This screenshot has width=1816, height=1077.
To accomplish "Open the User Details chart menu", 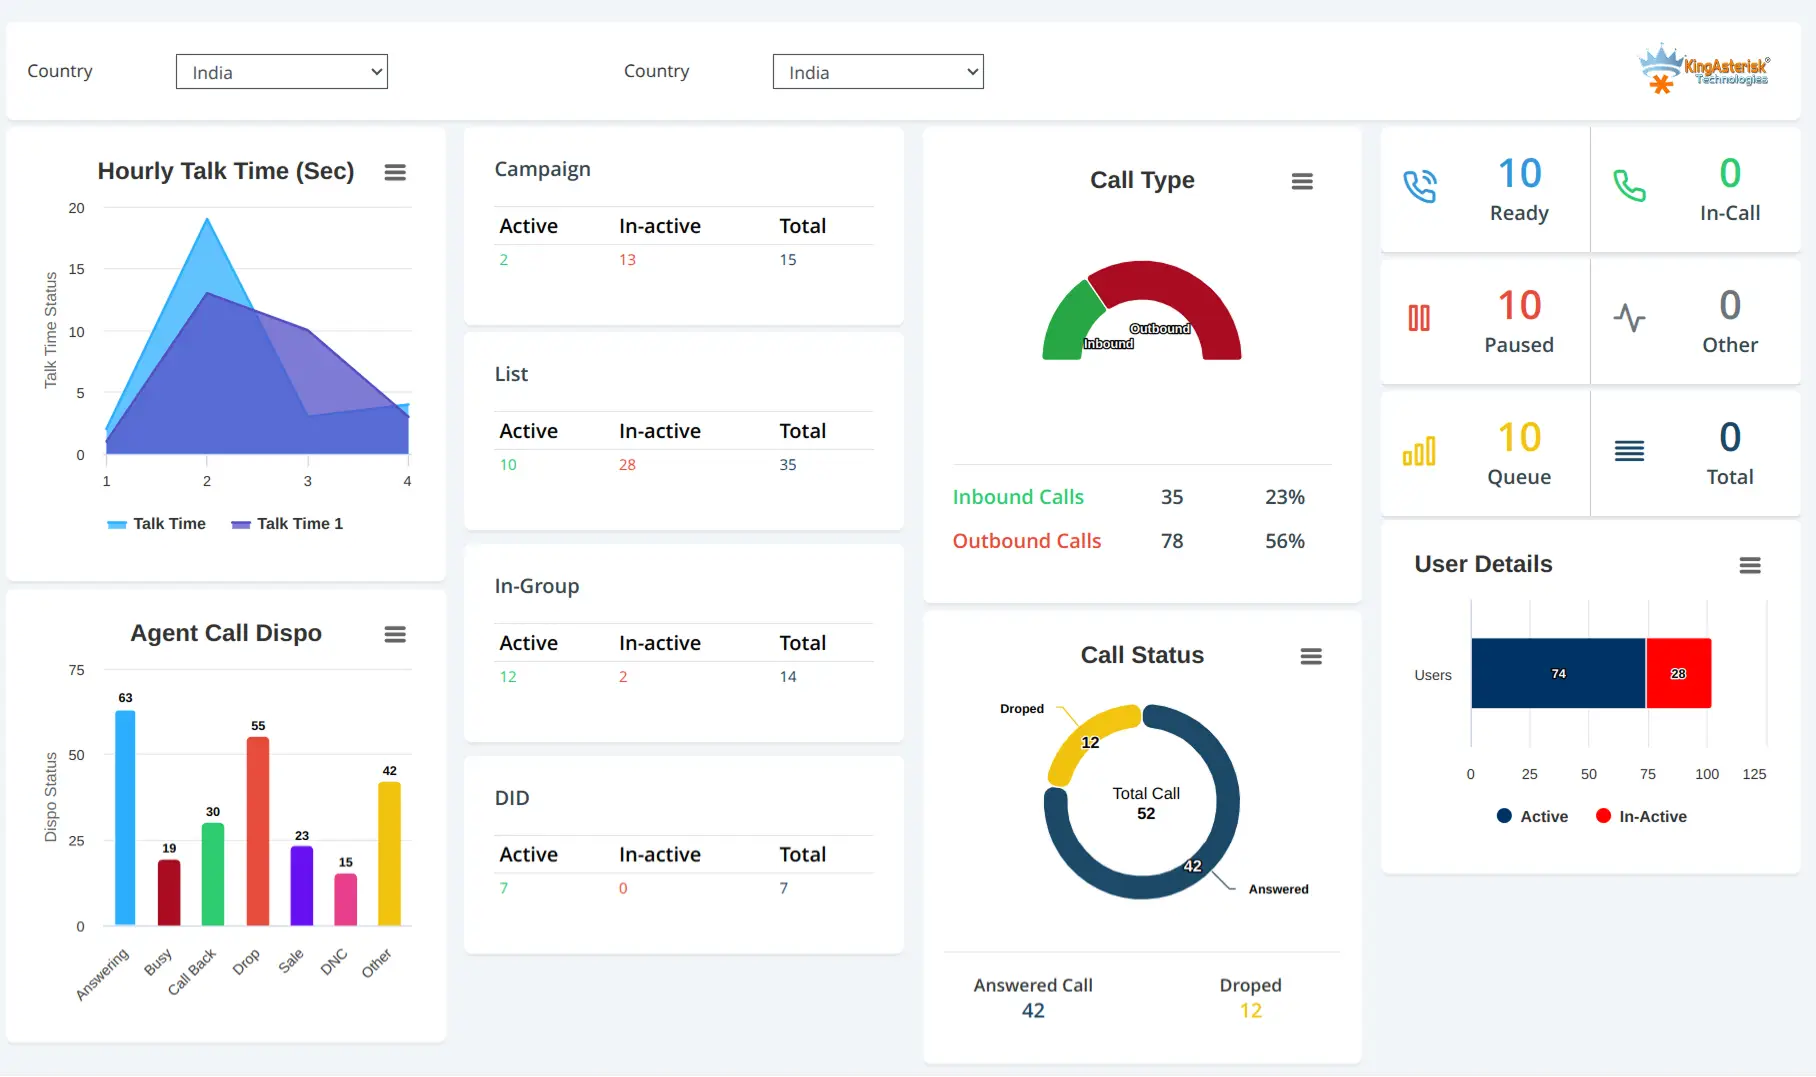I will 1750,565.
